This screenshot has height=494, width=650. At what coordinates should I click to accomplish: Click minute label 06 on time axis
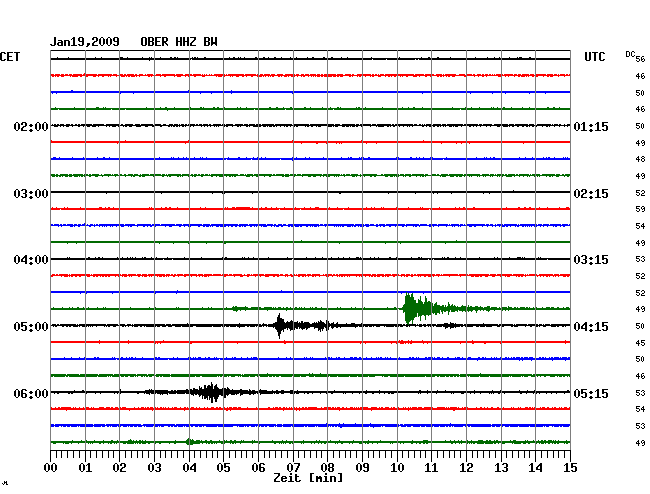point(258,468)
